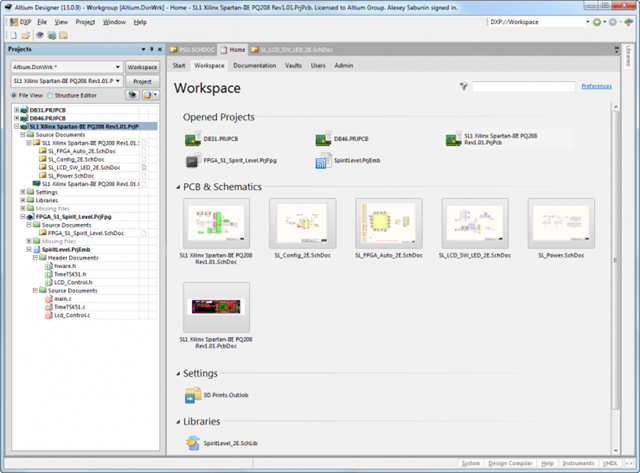The width and height of the screenshot is (640, 473).
Task: Switch to the Documentation tab
Action: [x=255, y=65]
